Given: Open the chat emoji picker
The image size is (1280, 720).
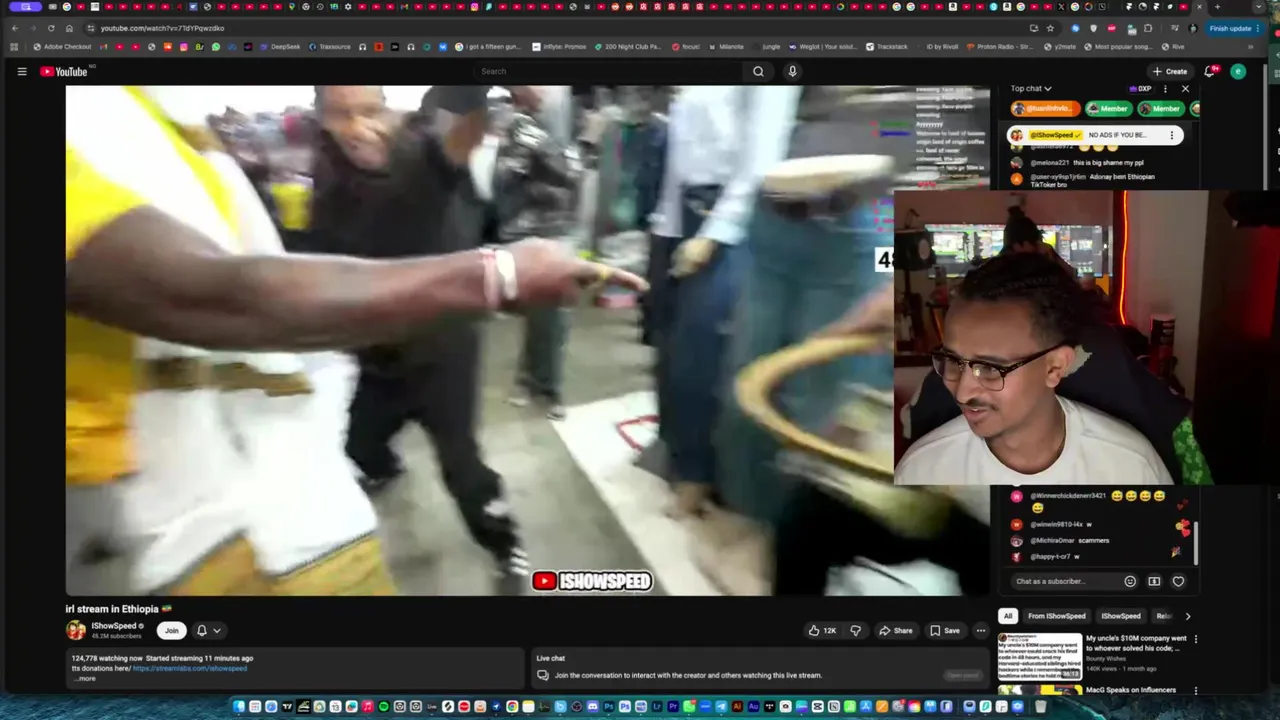Looking at the screenshot, I should (x=1130, y=581).
